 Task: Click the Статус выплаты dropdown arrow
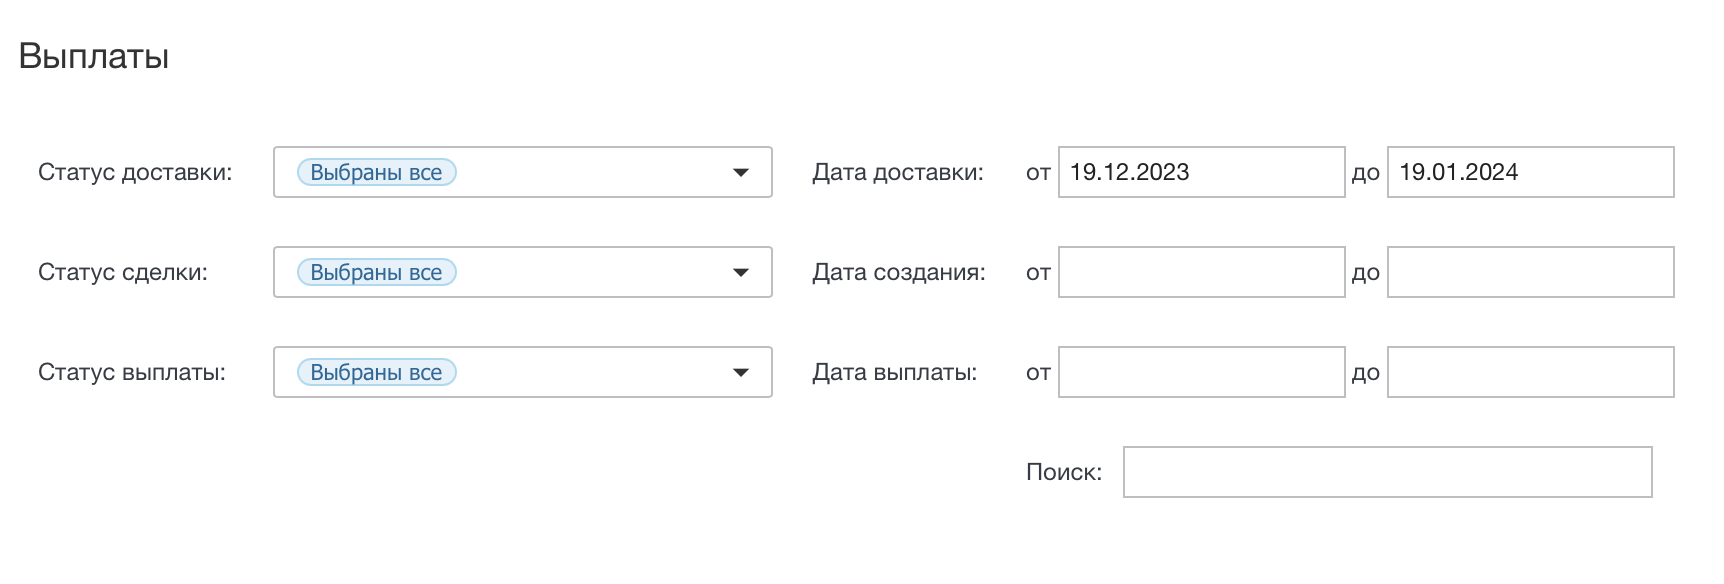coord(740,373)
